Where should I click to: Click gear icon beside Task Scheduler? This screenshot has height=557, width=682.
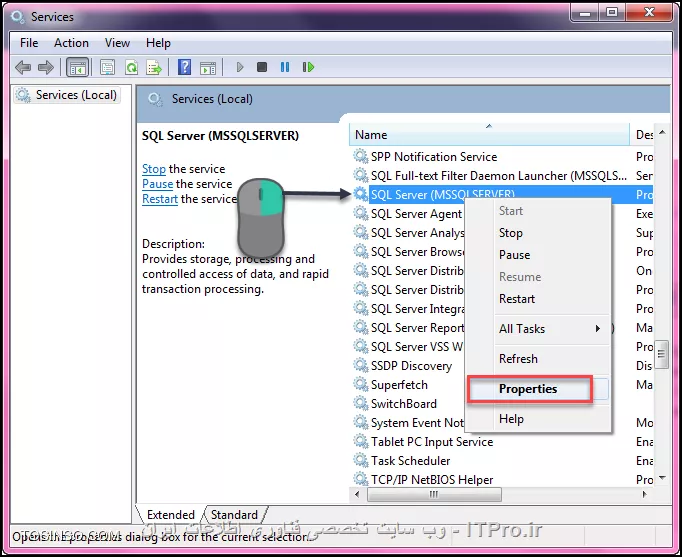click(x=361, y=460)
